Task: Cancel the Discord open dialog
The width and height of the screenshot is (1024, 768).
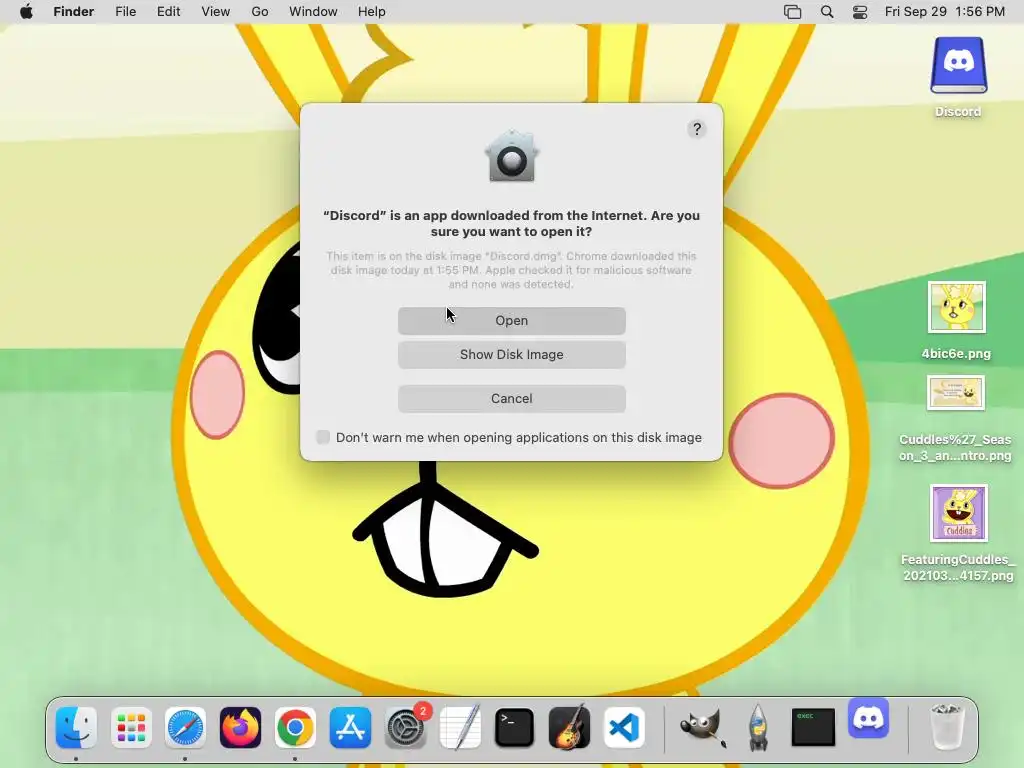Action: click(511, 398)
